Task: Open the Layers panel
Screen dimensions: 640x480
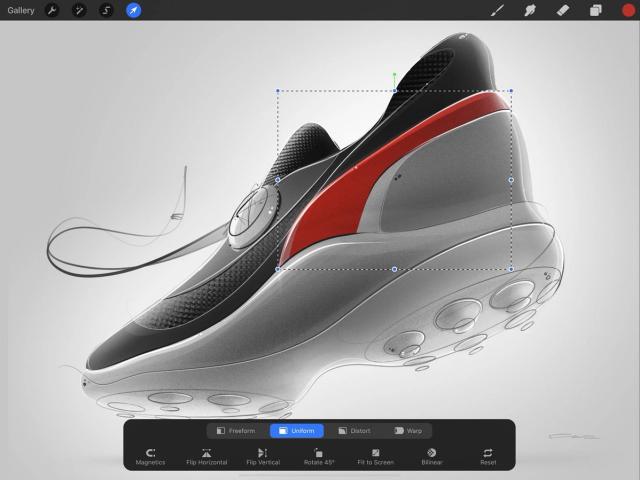Action: click(596, 10)
